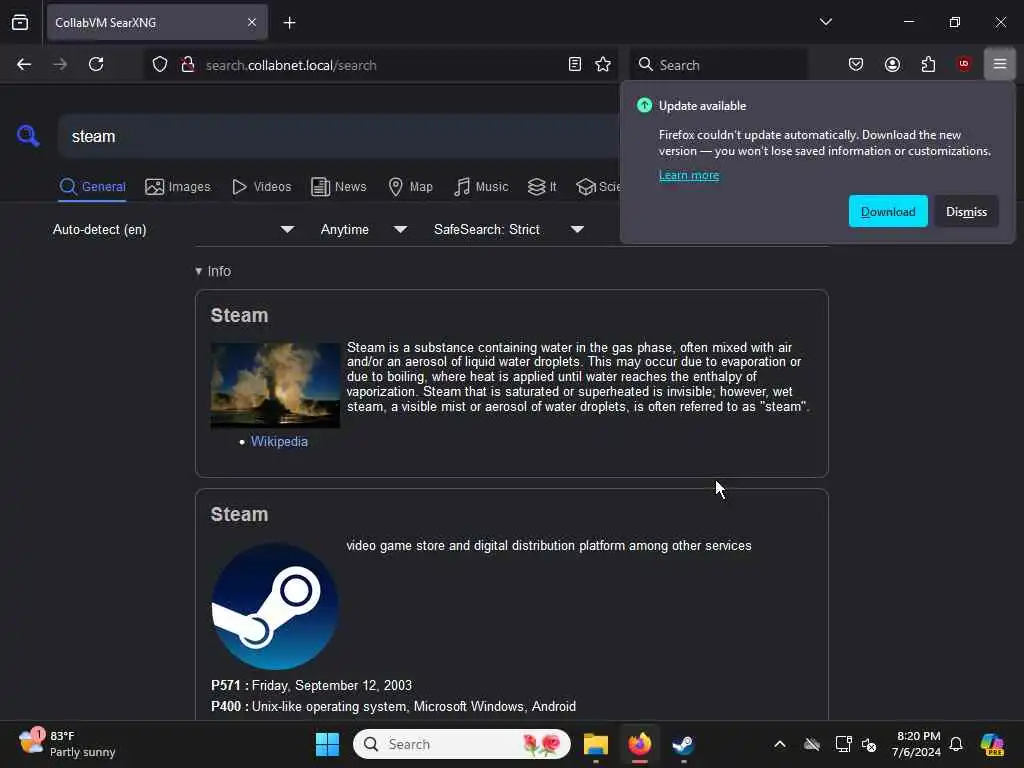The width and height of the screenshot is (1024, 768).
Task: Open Steam from the taskbar
Action: pyautogui.click(x=683, y=744)
